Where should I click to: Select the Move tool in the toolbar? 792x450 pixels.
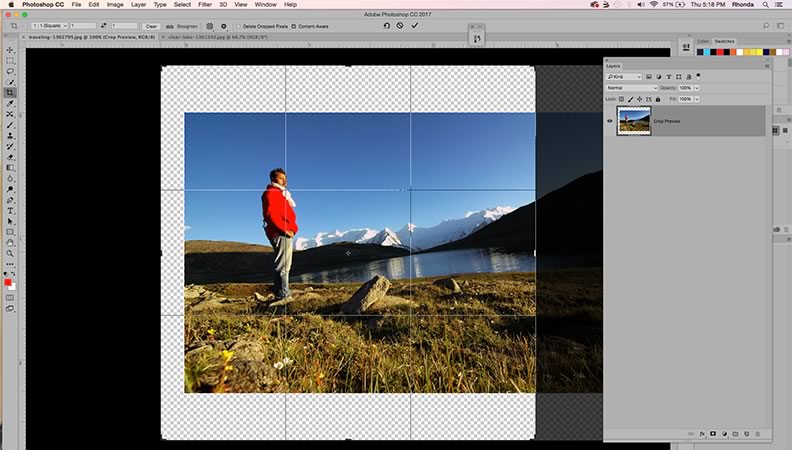10,49
